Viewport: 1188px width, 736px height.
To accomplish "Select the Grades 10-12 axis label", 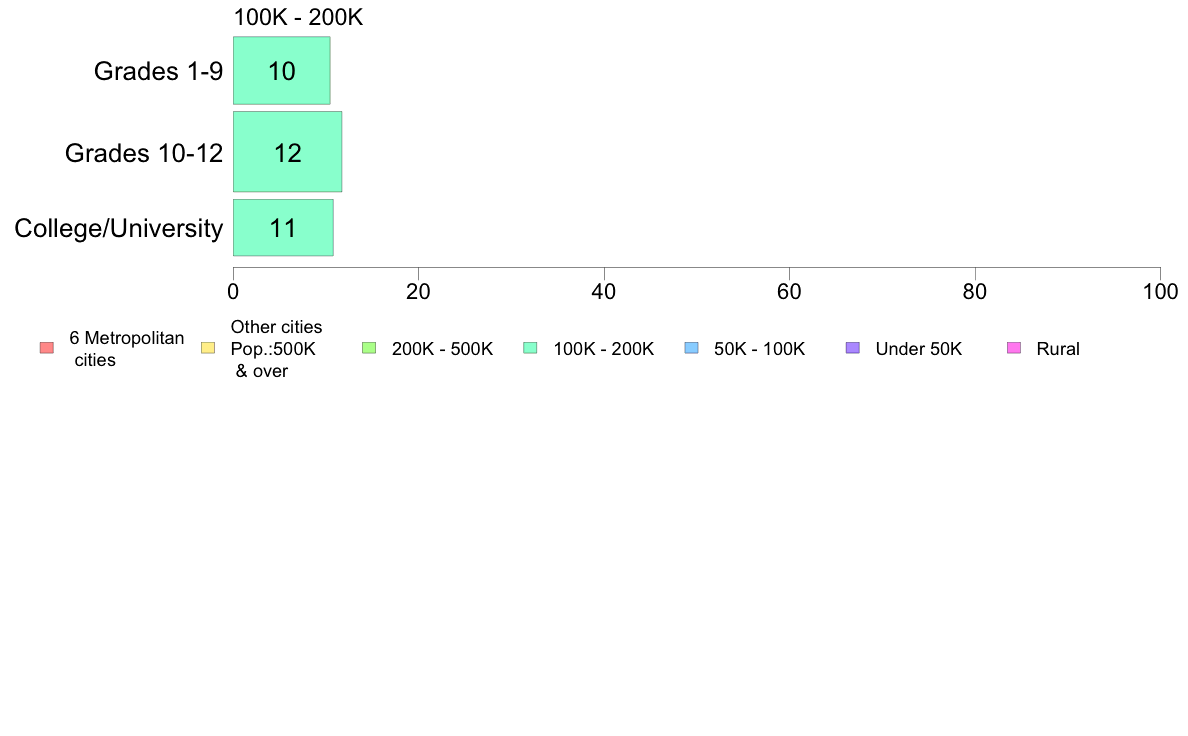I will coord(144,152).
